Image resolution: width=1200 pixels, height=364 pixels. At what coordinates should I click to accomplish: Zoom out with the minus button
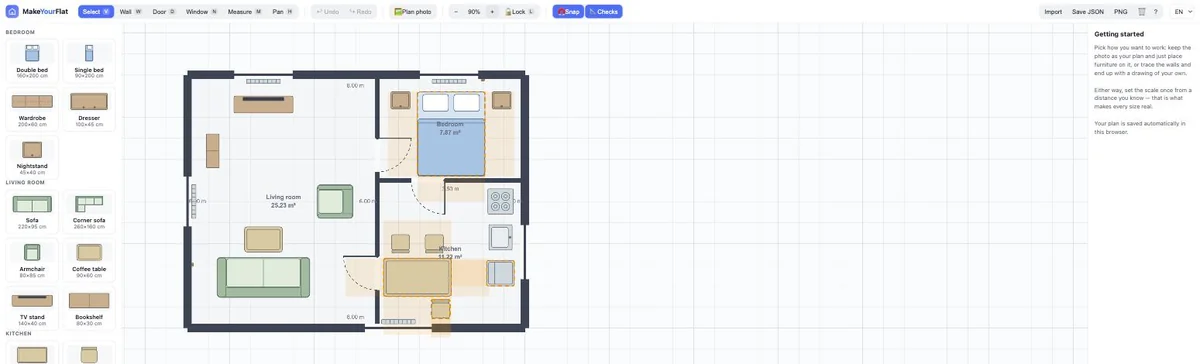coord(456,12)
